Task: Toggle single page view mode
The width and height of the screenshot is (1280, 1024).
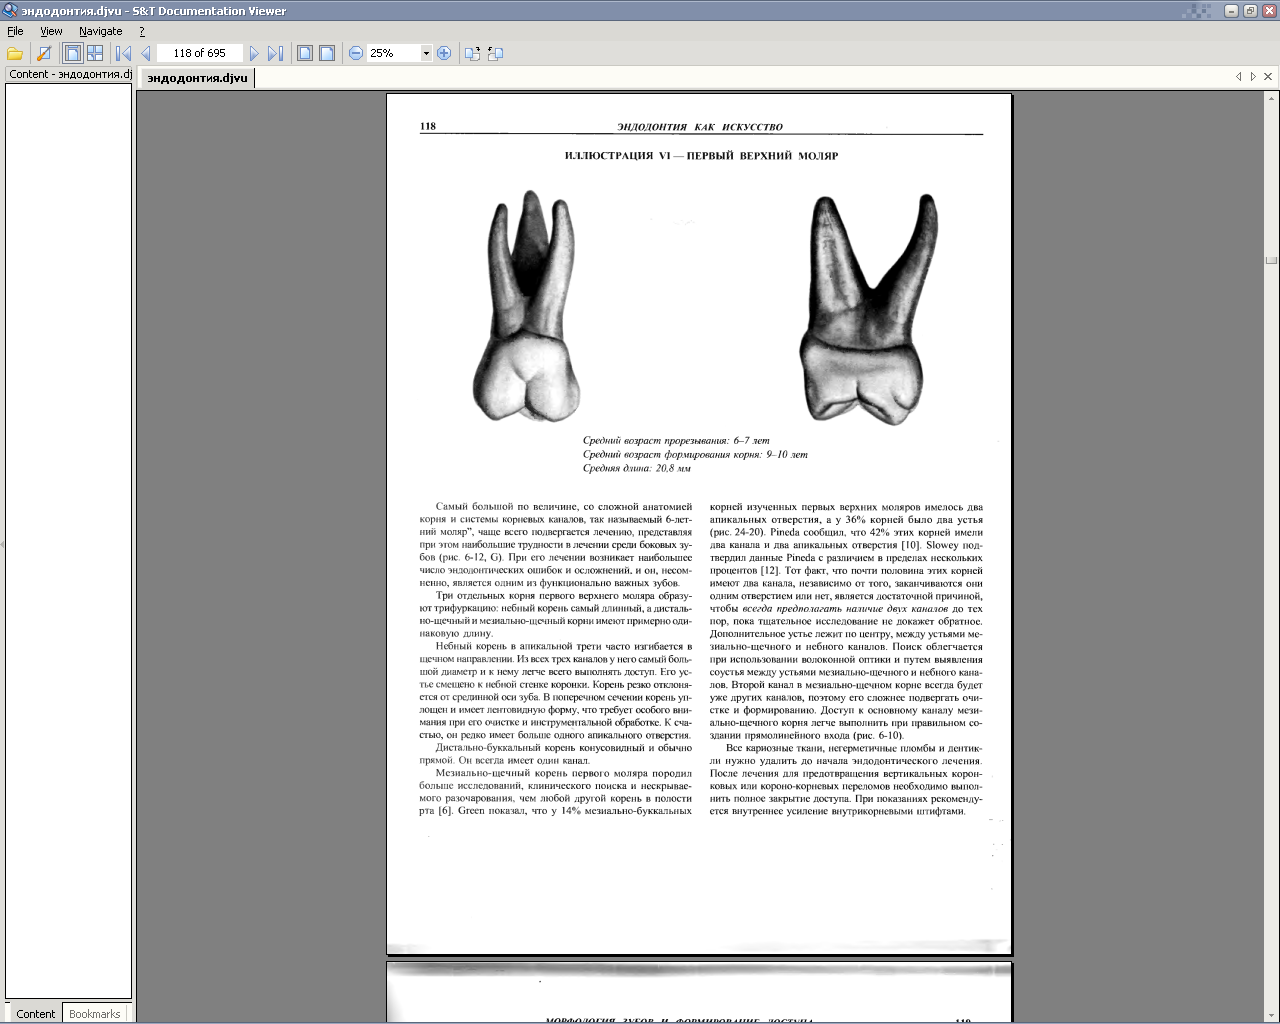Action: pos(73,53)
